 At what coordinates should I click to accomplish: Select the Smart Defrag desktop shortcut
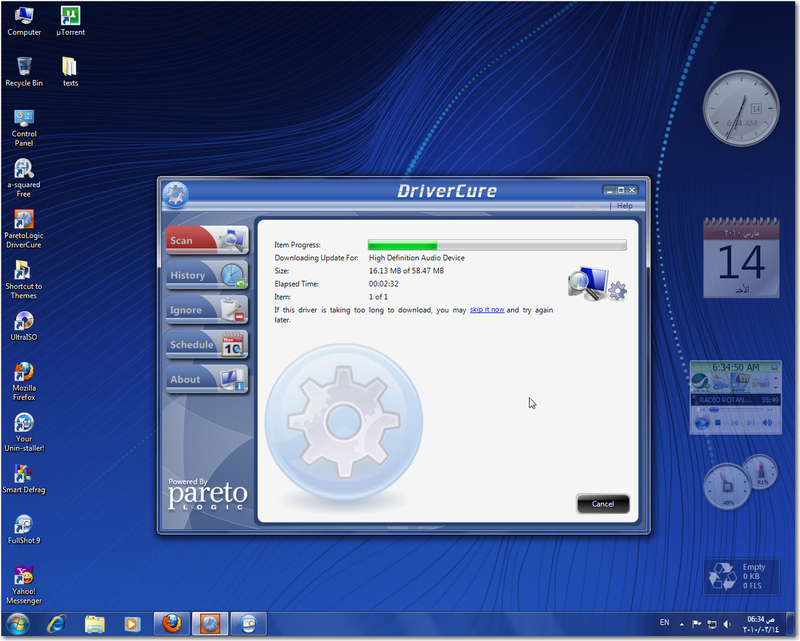click(x=23, y=479)
